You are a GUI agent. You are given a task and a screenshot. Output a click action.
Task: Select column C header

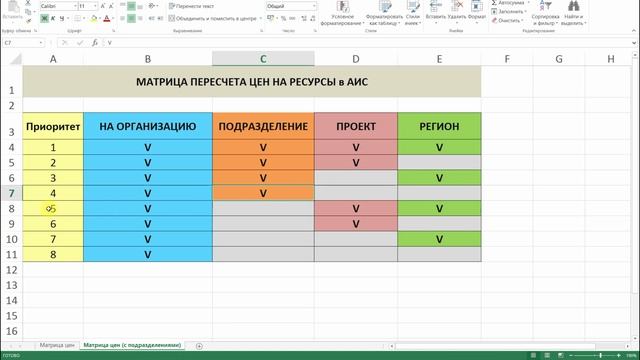click(x=263, y=59)
